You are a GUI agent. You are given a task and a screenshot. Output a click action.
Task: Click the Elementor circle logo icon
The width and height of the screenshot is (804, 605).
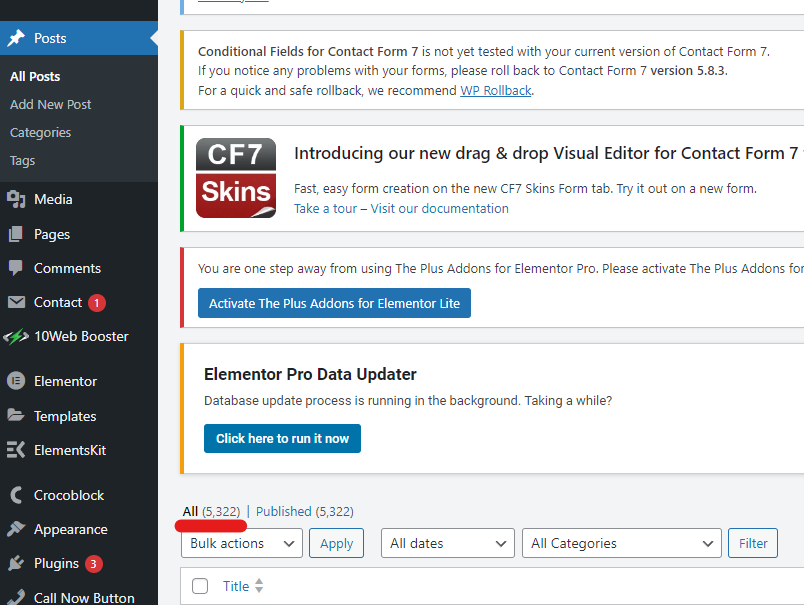[16, 381]
